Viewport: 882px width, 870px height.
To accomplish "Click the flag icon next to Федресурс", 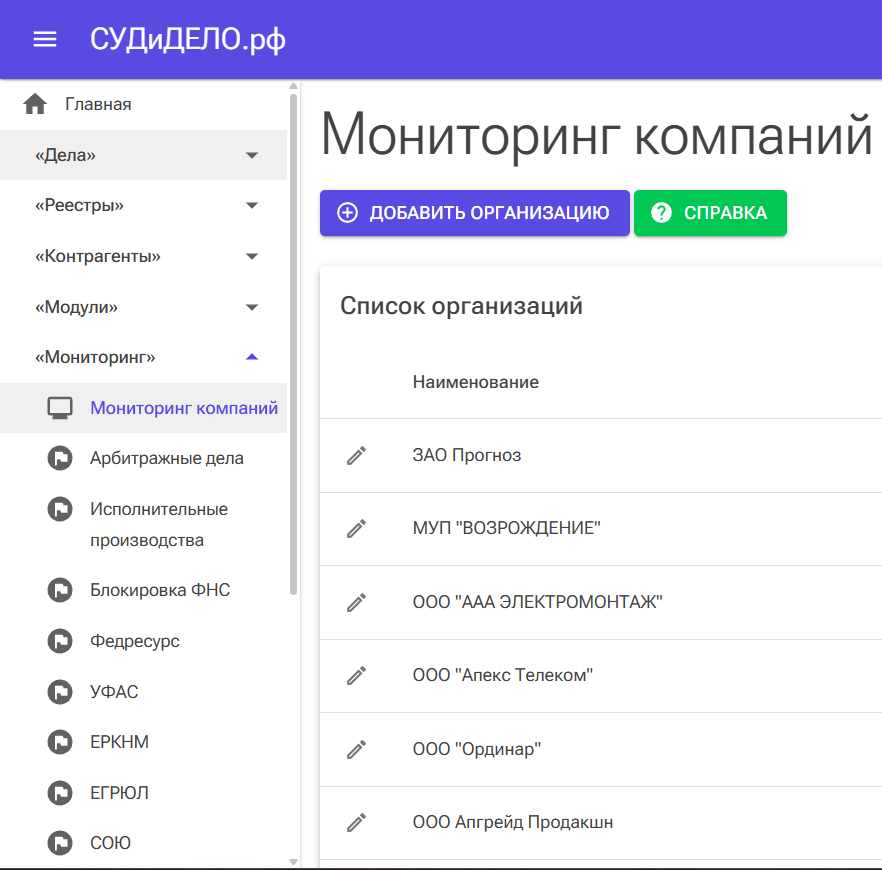I will click(60, 641).
